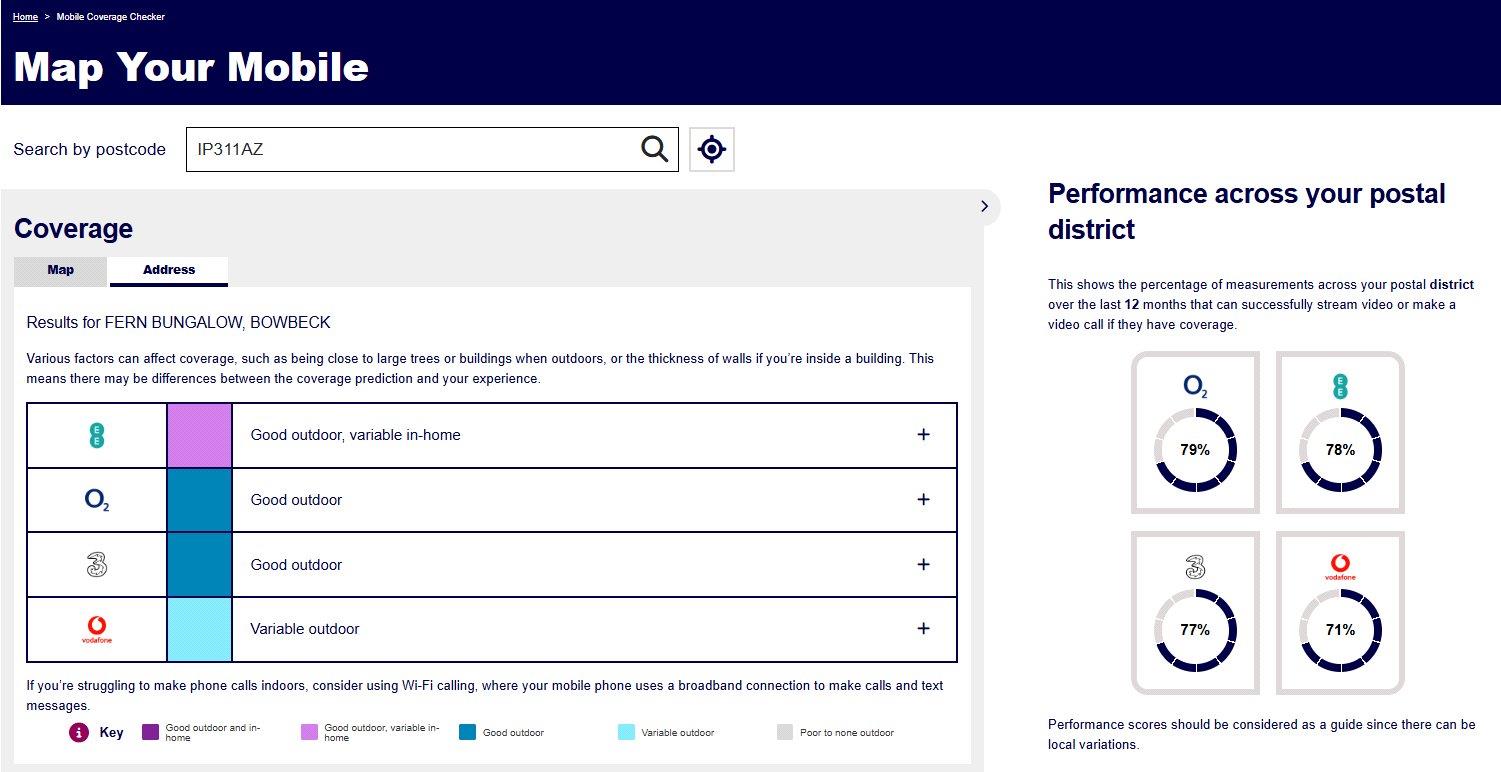Click the light purple variable in-home key swatch

tap(310, 732)
